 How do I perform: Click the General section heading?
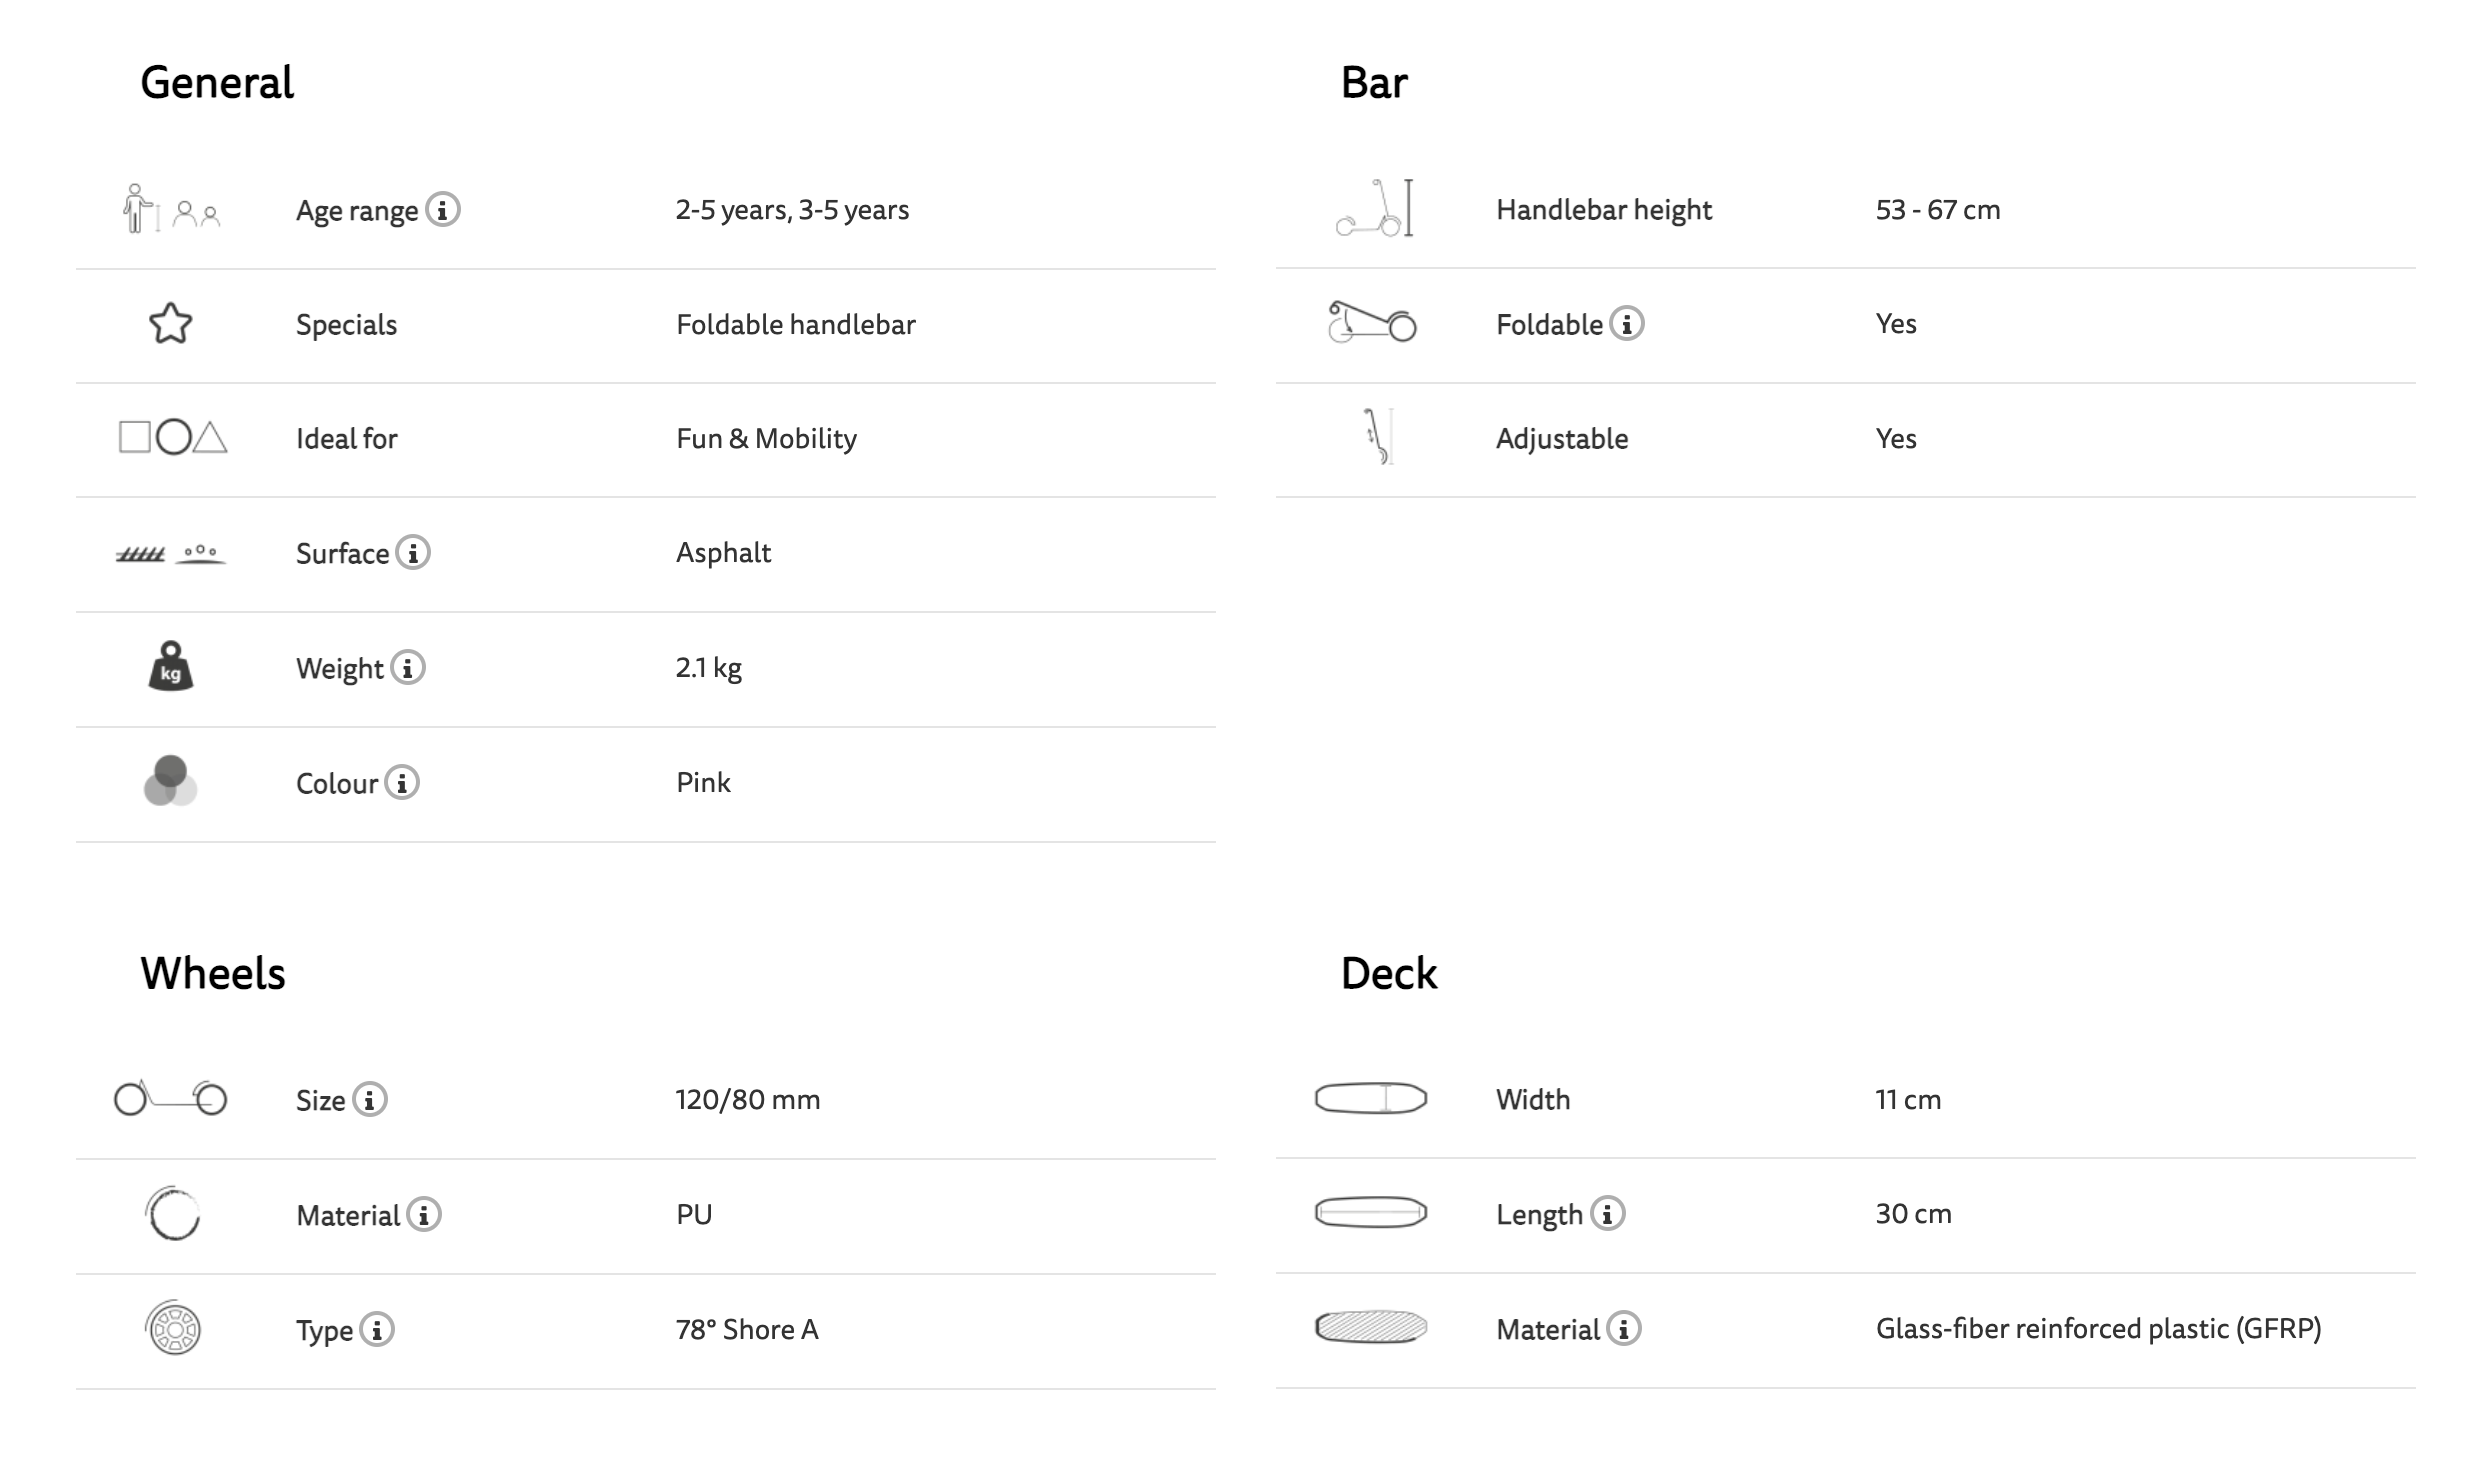tap(217, 82)
